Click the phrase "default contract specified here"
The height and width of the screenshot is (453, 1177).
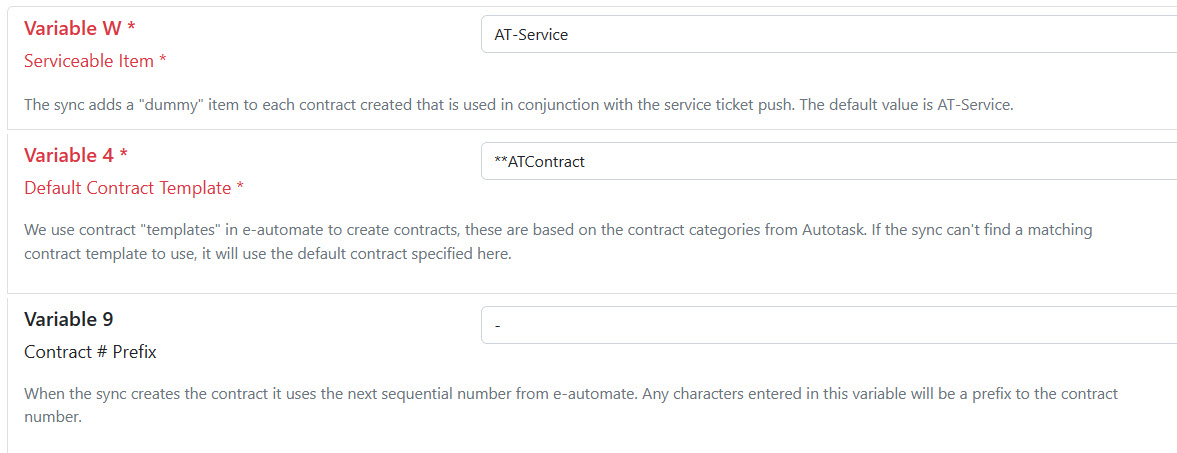coord(401,254)
